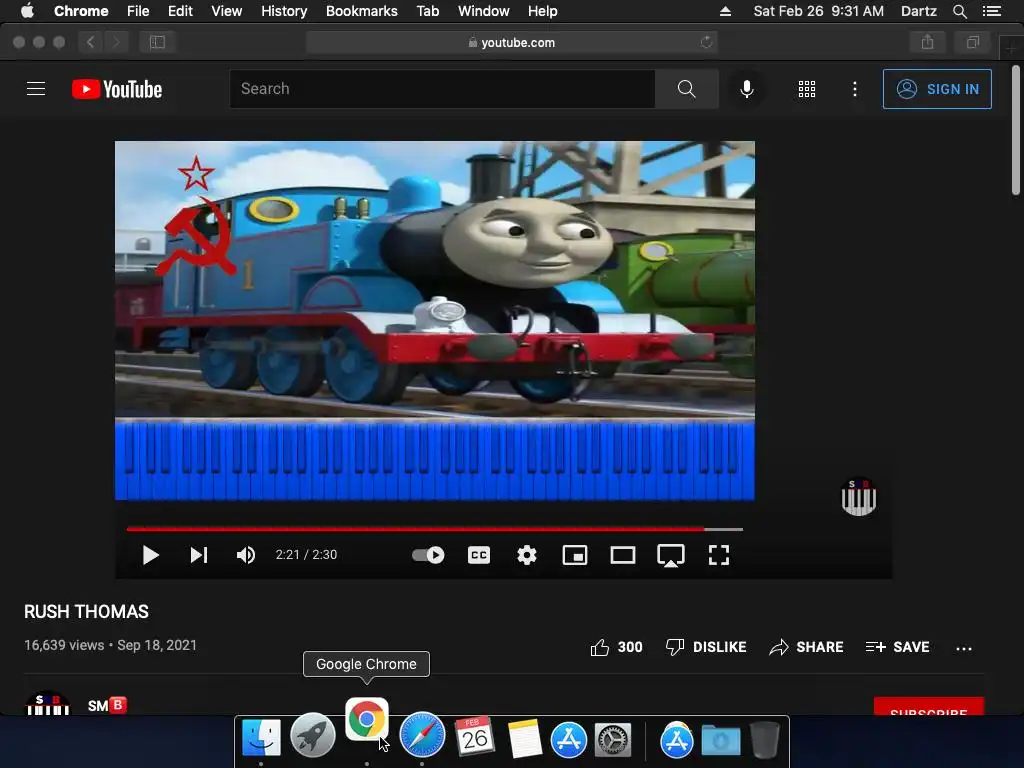Open Calendar from the Dock
Viewport: 1024px width, 768px height.
tap(475, 736)
